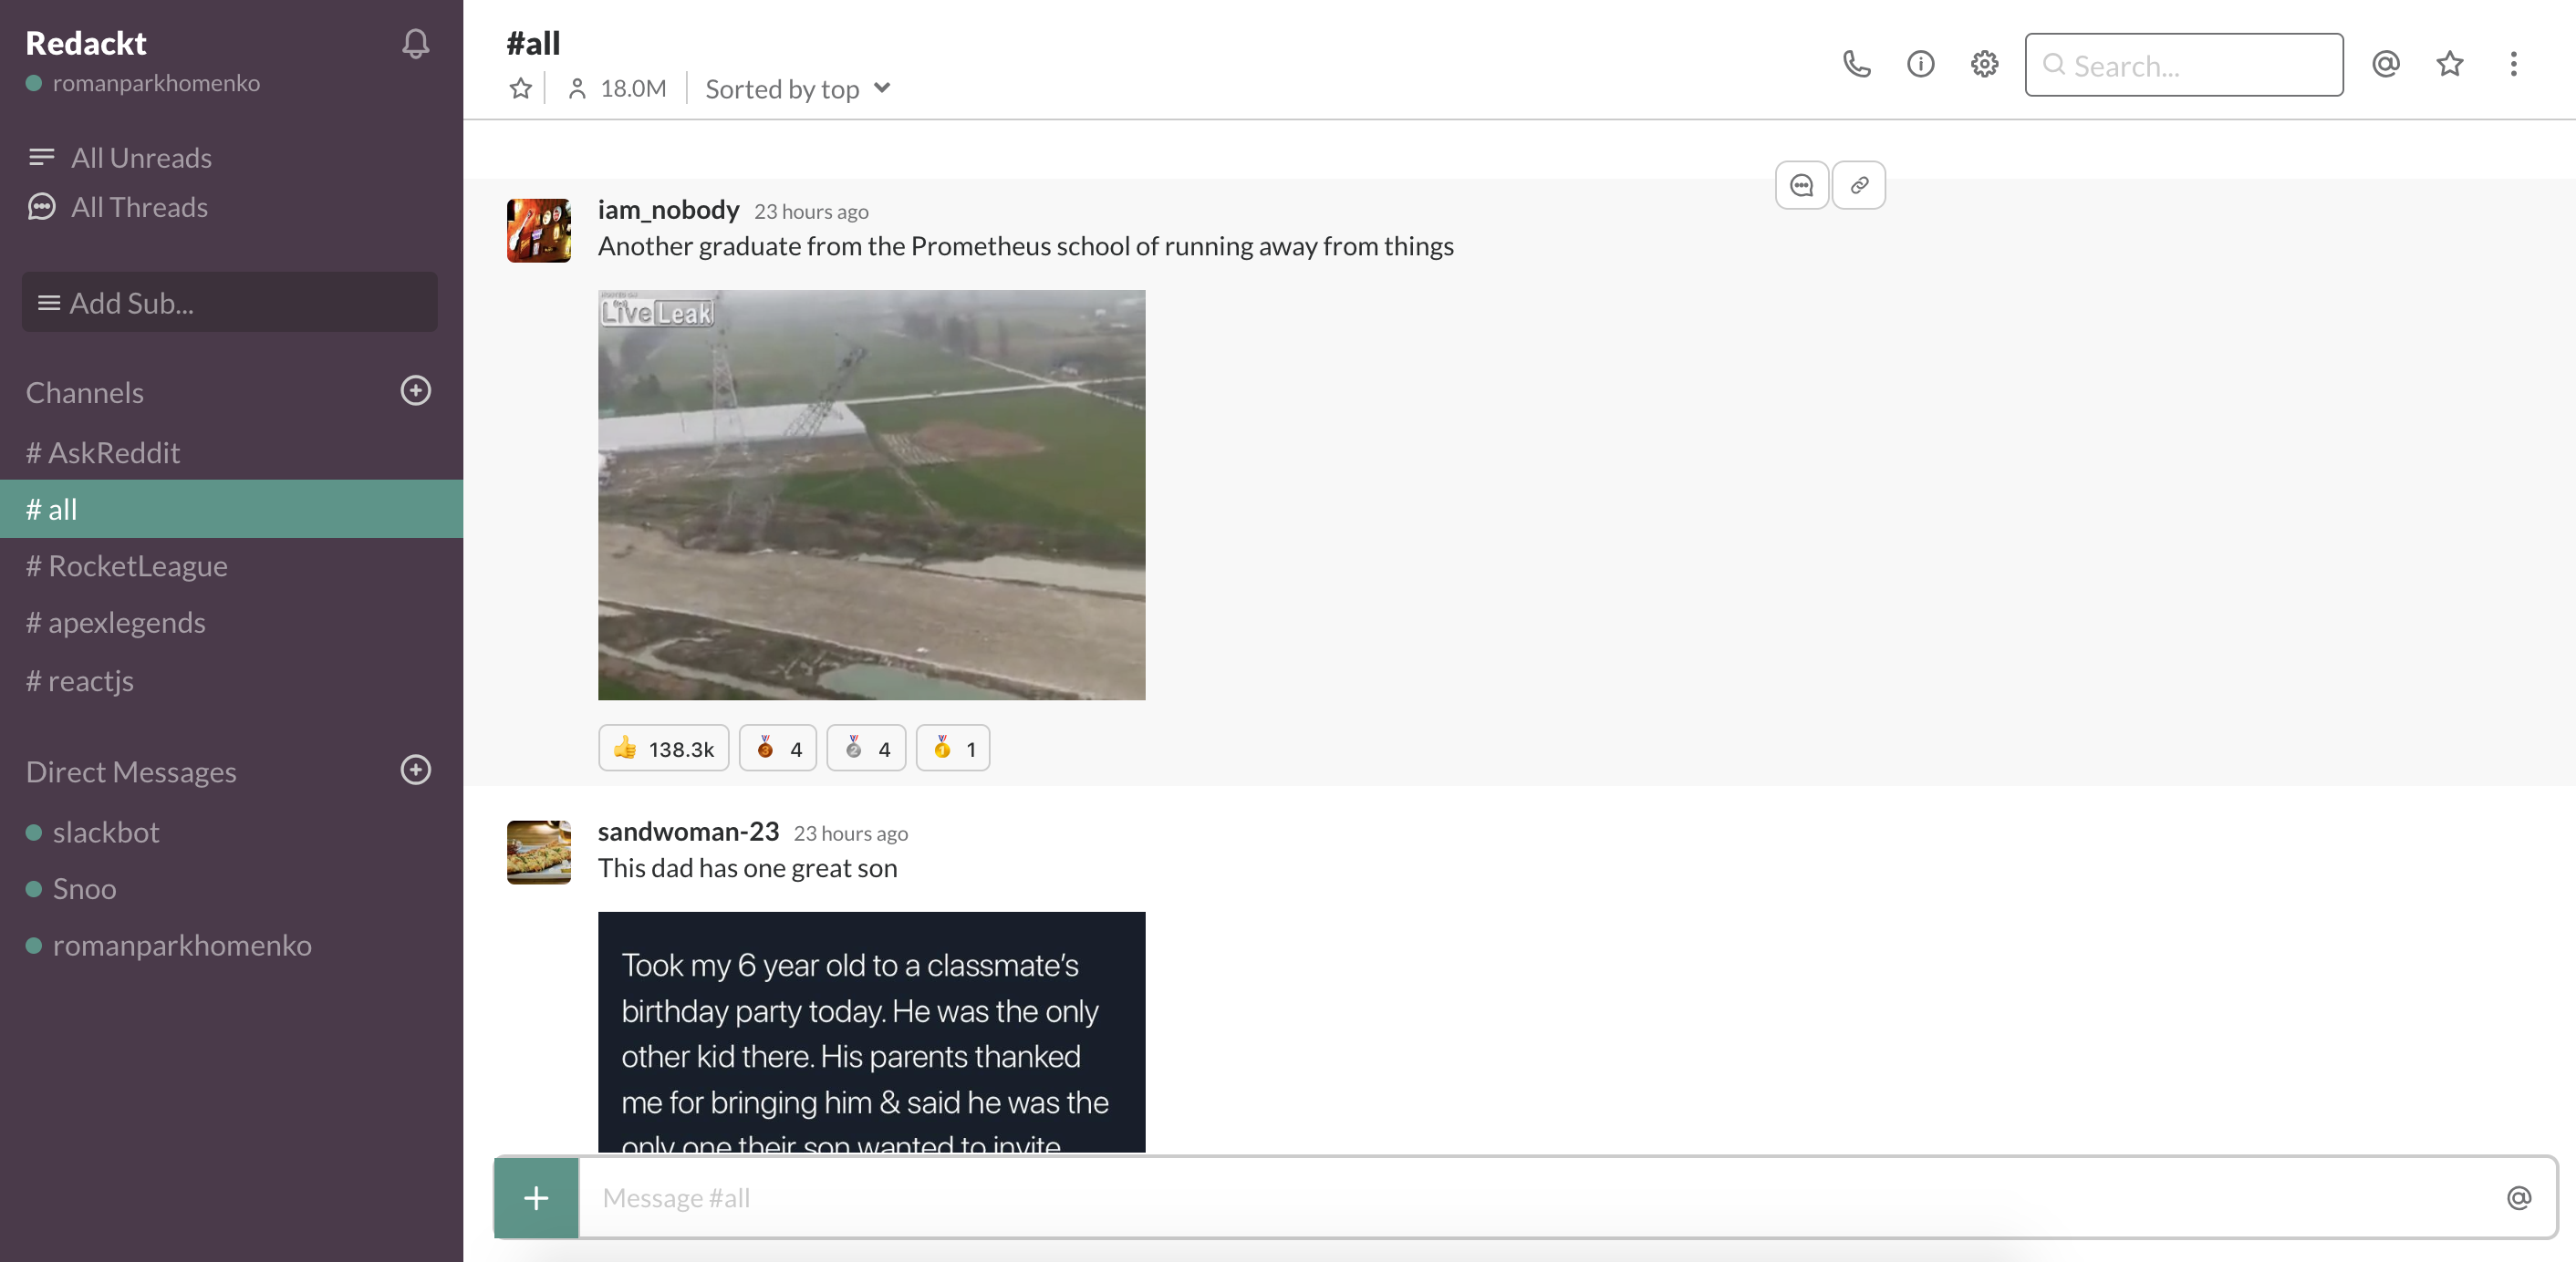Open mentions with header @ icon

(2386, 65)
